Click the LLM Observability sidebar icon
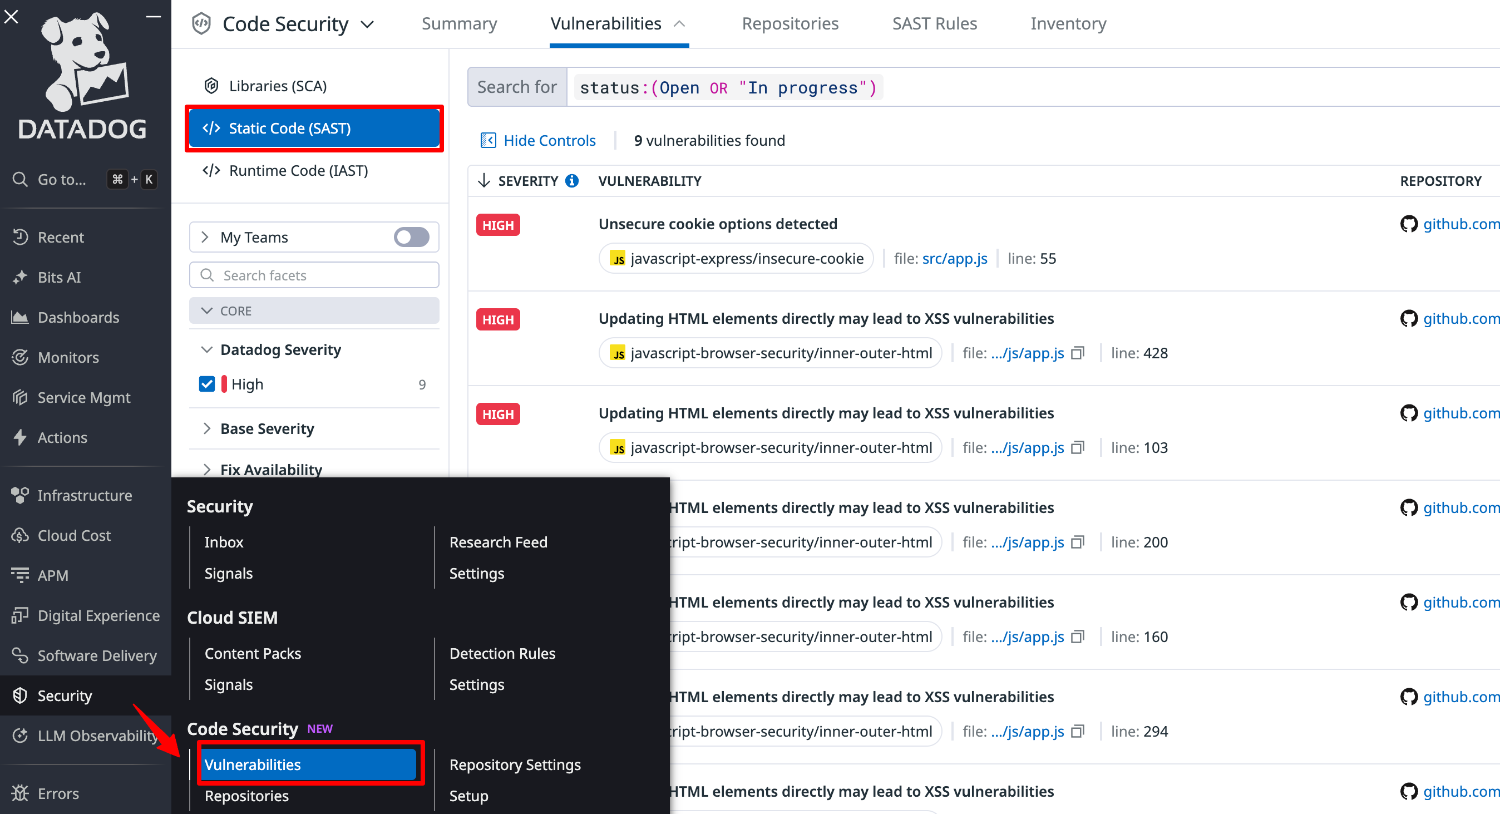 (x=20, y=735)
